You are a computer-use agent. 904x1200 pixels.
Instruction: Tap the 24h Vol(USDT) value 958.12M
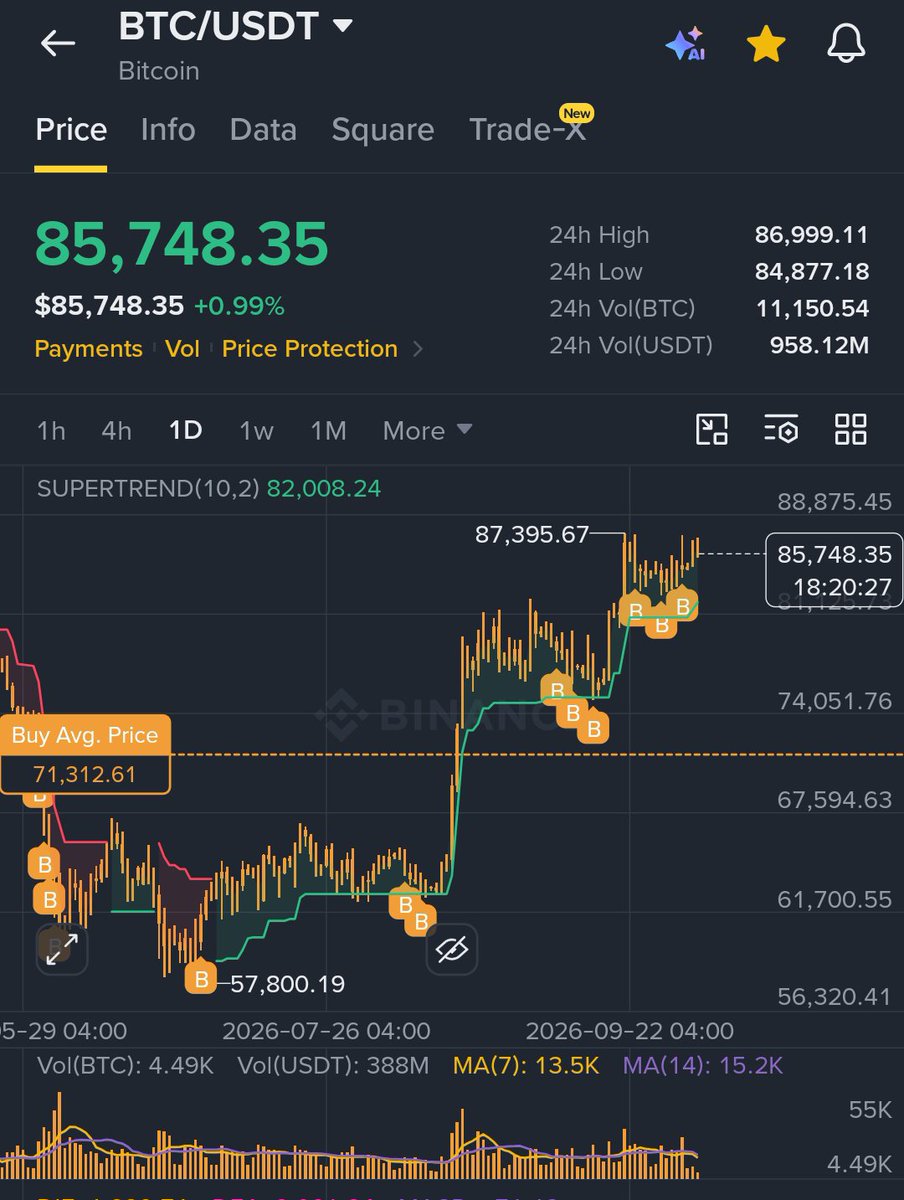click(x=819, y=346)
